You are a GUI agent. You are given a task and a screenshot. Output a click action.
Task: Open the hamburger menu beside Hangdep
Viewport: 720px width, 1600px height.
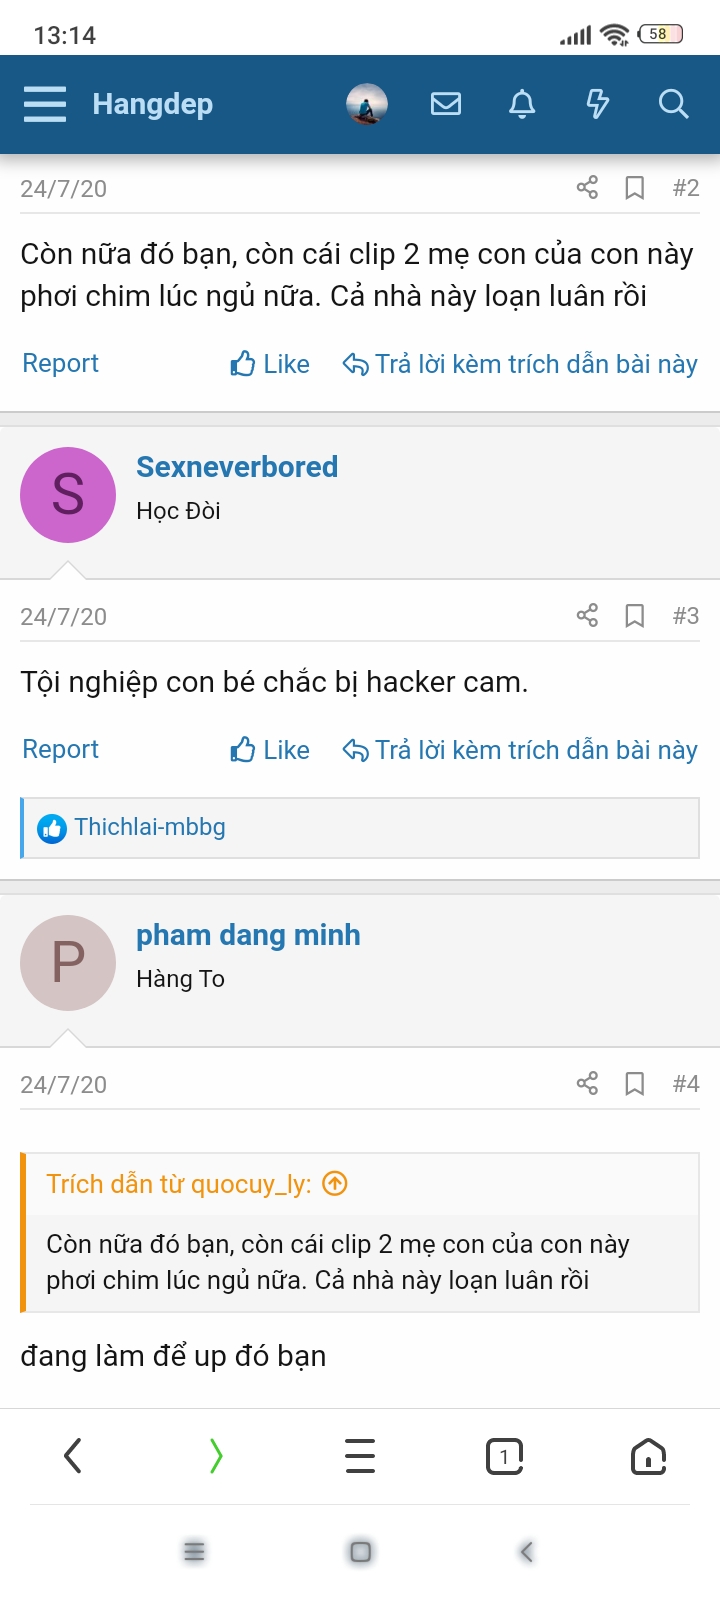click(45, 104)
